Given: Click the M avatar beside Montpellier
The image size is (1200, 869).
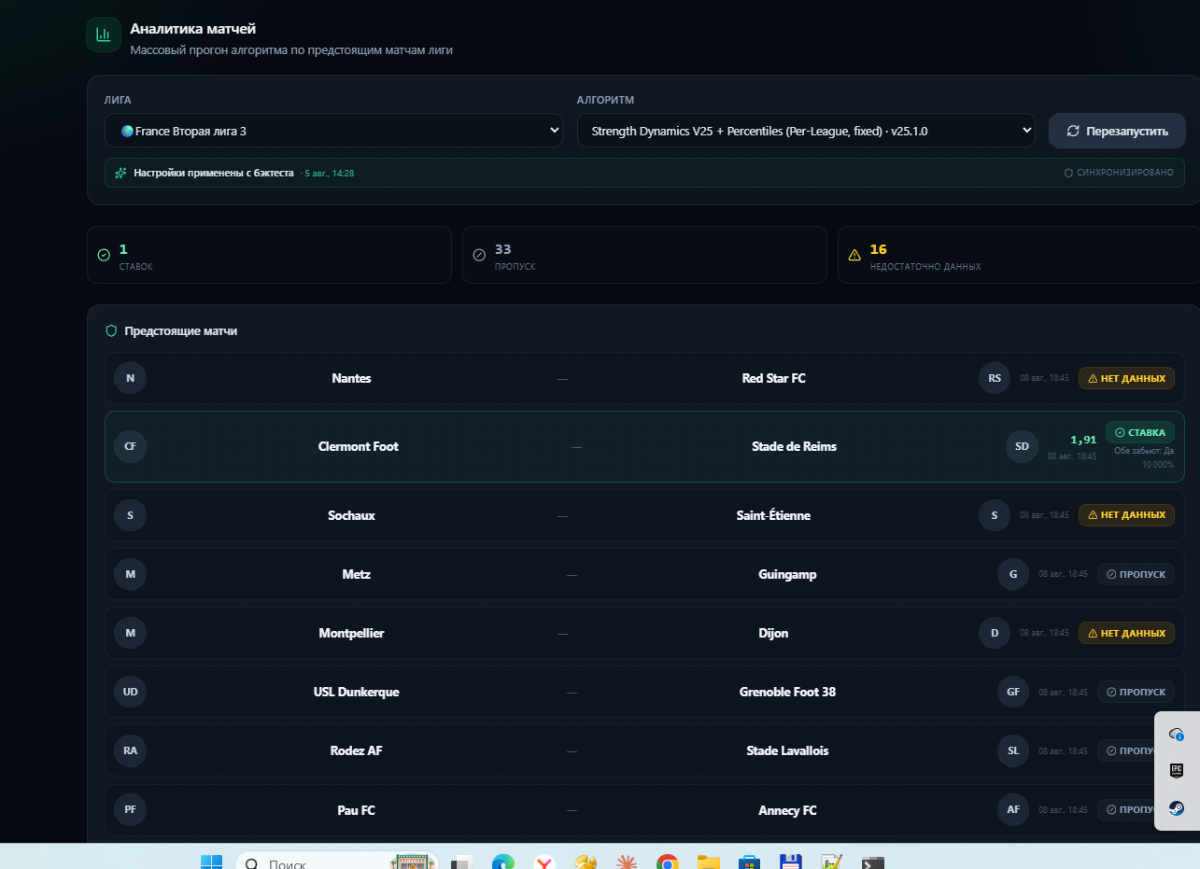Looking at the screenshot, I should click(x=130, y=633).
